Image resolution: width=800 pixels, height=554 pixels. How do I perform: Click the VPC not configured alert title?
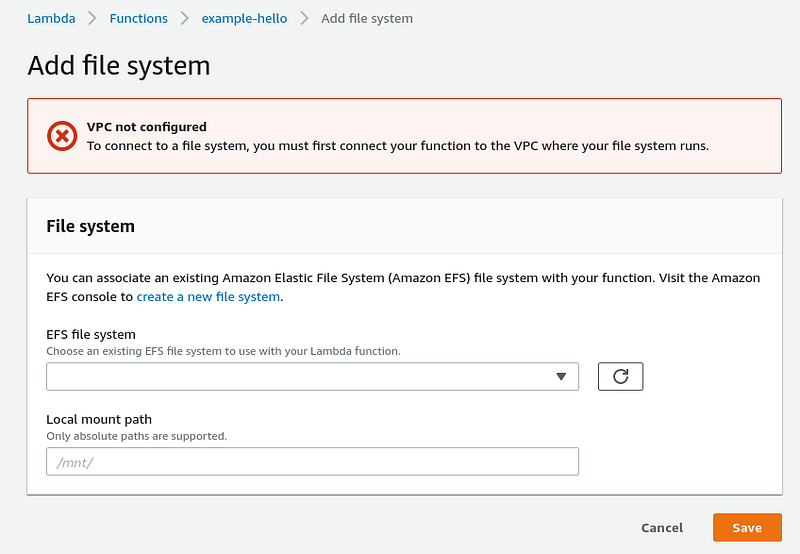(x=146, y=127)
